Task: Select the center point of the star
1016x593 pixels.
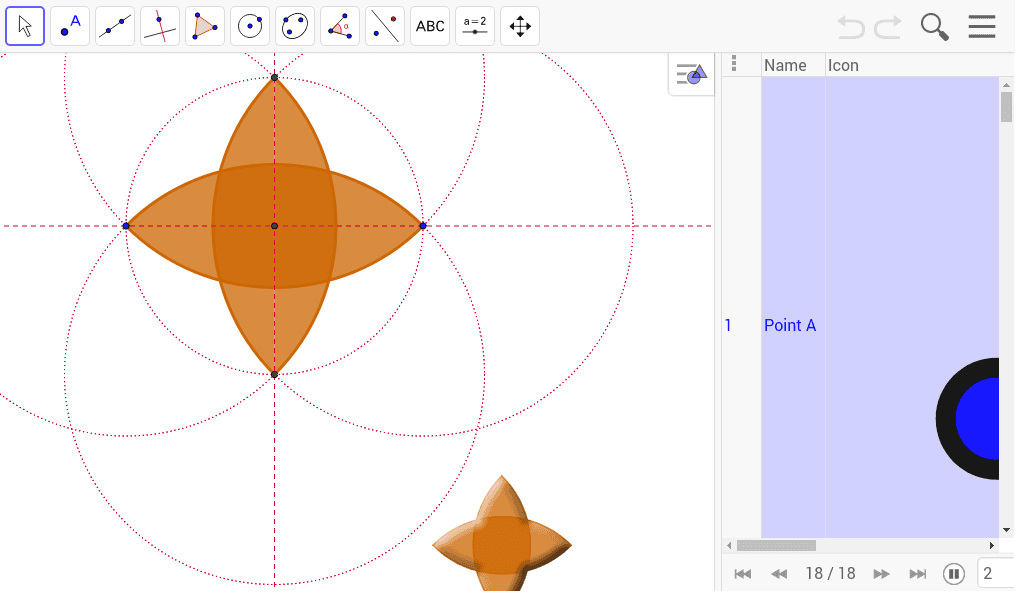Action: pyautogui.click(x=275, y=226)
